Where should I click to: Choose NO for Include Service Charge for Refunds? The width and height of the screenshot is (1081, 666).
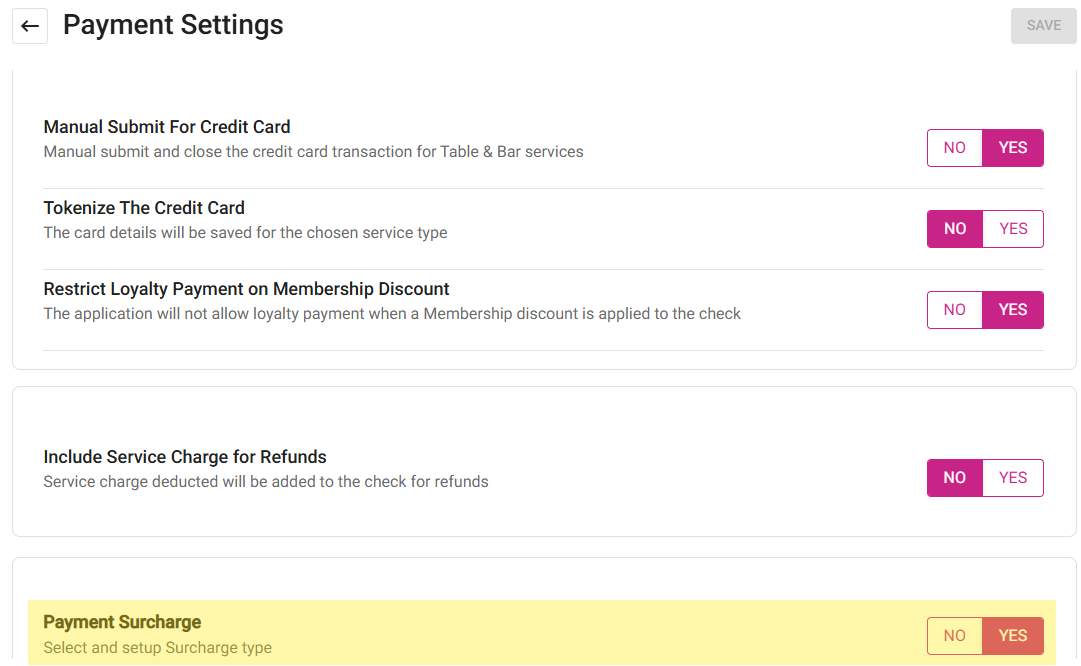point(955,478)
